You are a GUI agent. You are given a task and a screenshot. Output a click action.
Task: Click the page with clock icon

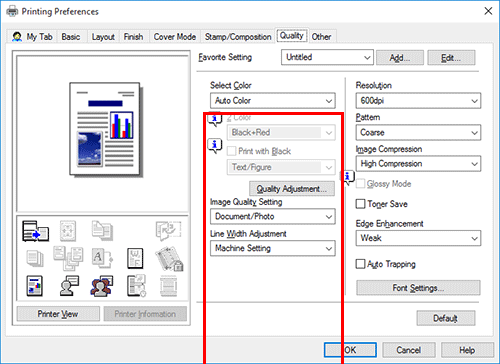tap(136, 286)
